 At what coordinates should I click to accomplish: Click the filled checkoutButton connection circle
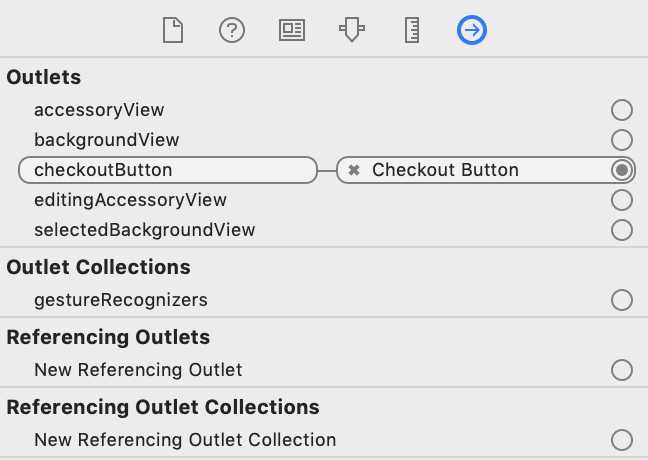[622, 170]
